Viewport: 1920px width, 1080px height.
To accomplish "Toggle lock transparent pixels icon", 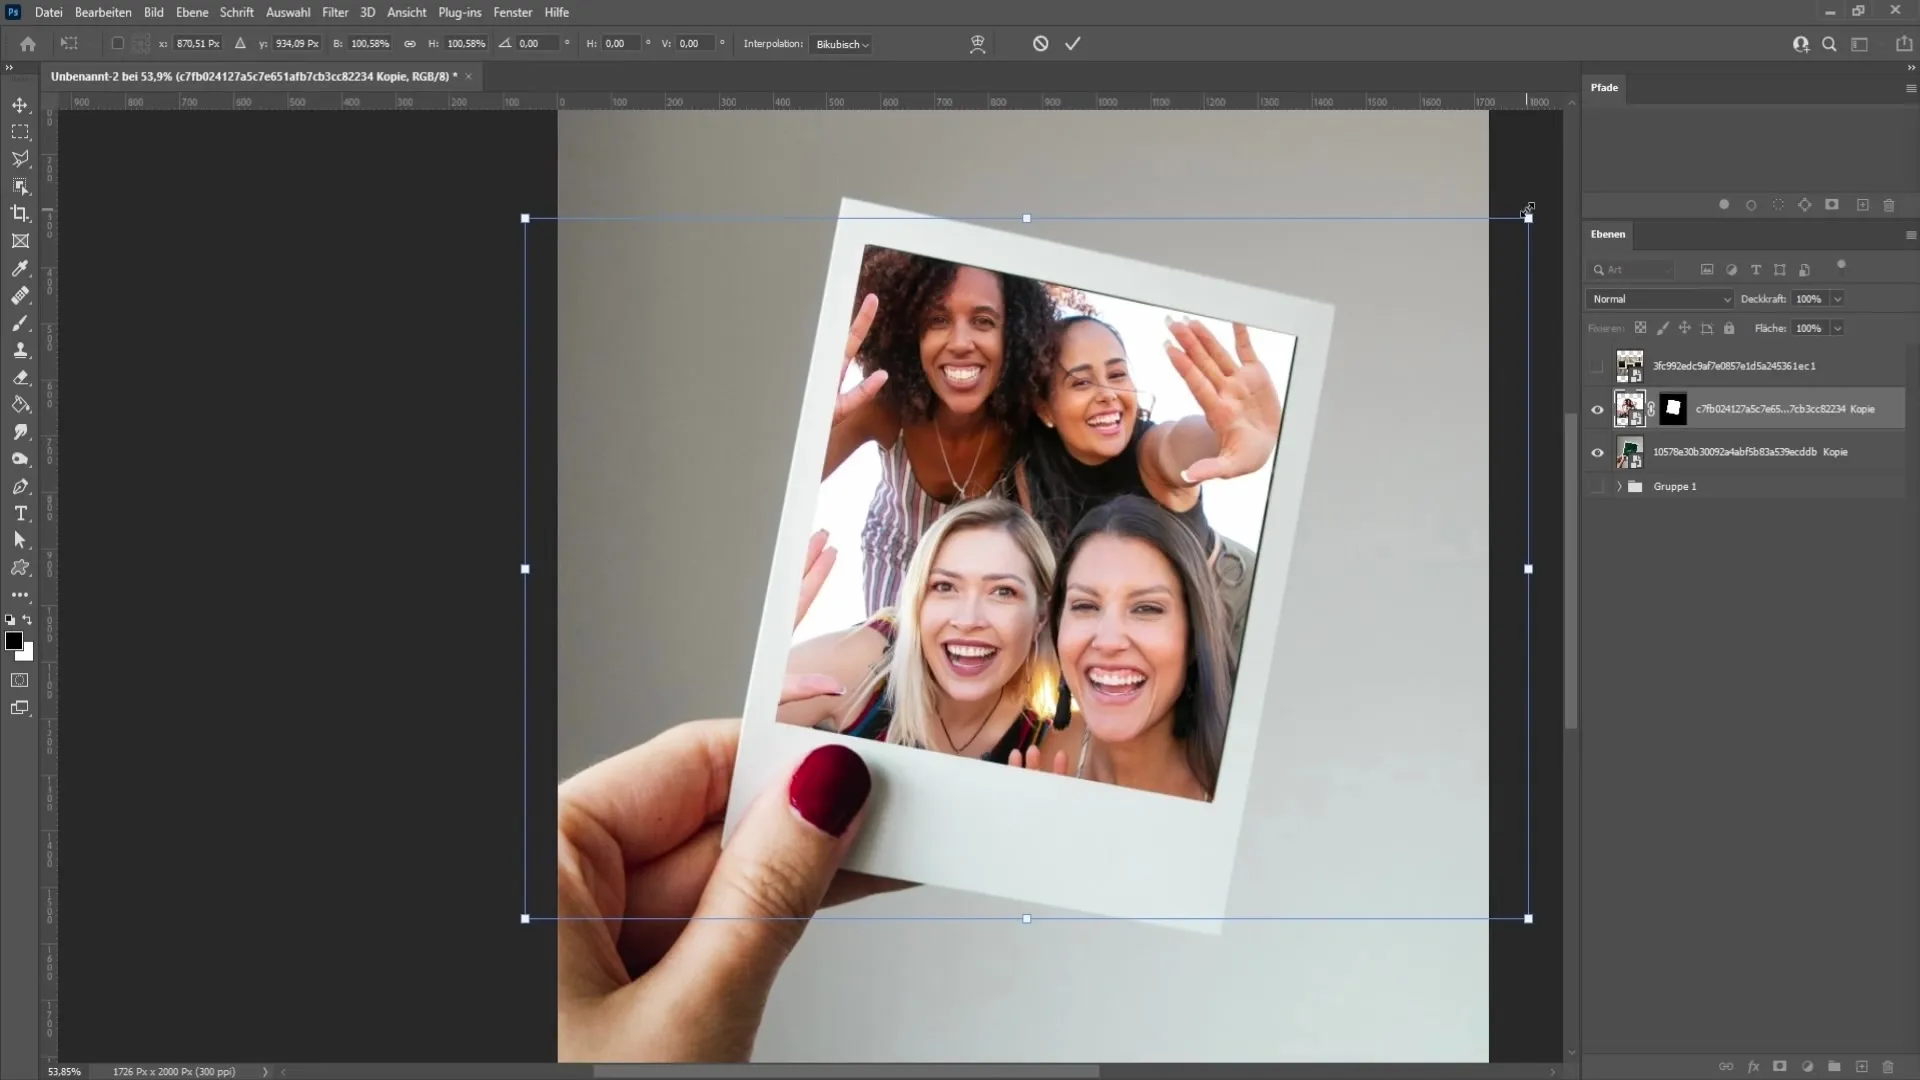I will click(x=1640, y=328).
